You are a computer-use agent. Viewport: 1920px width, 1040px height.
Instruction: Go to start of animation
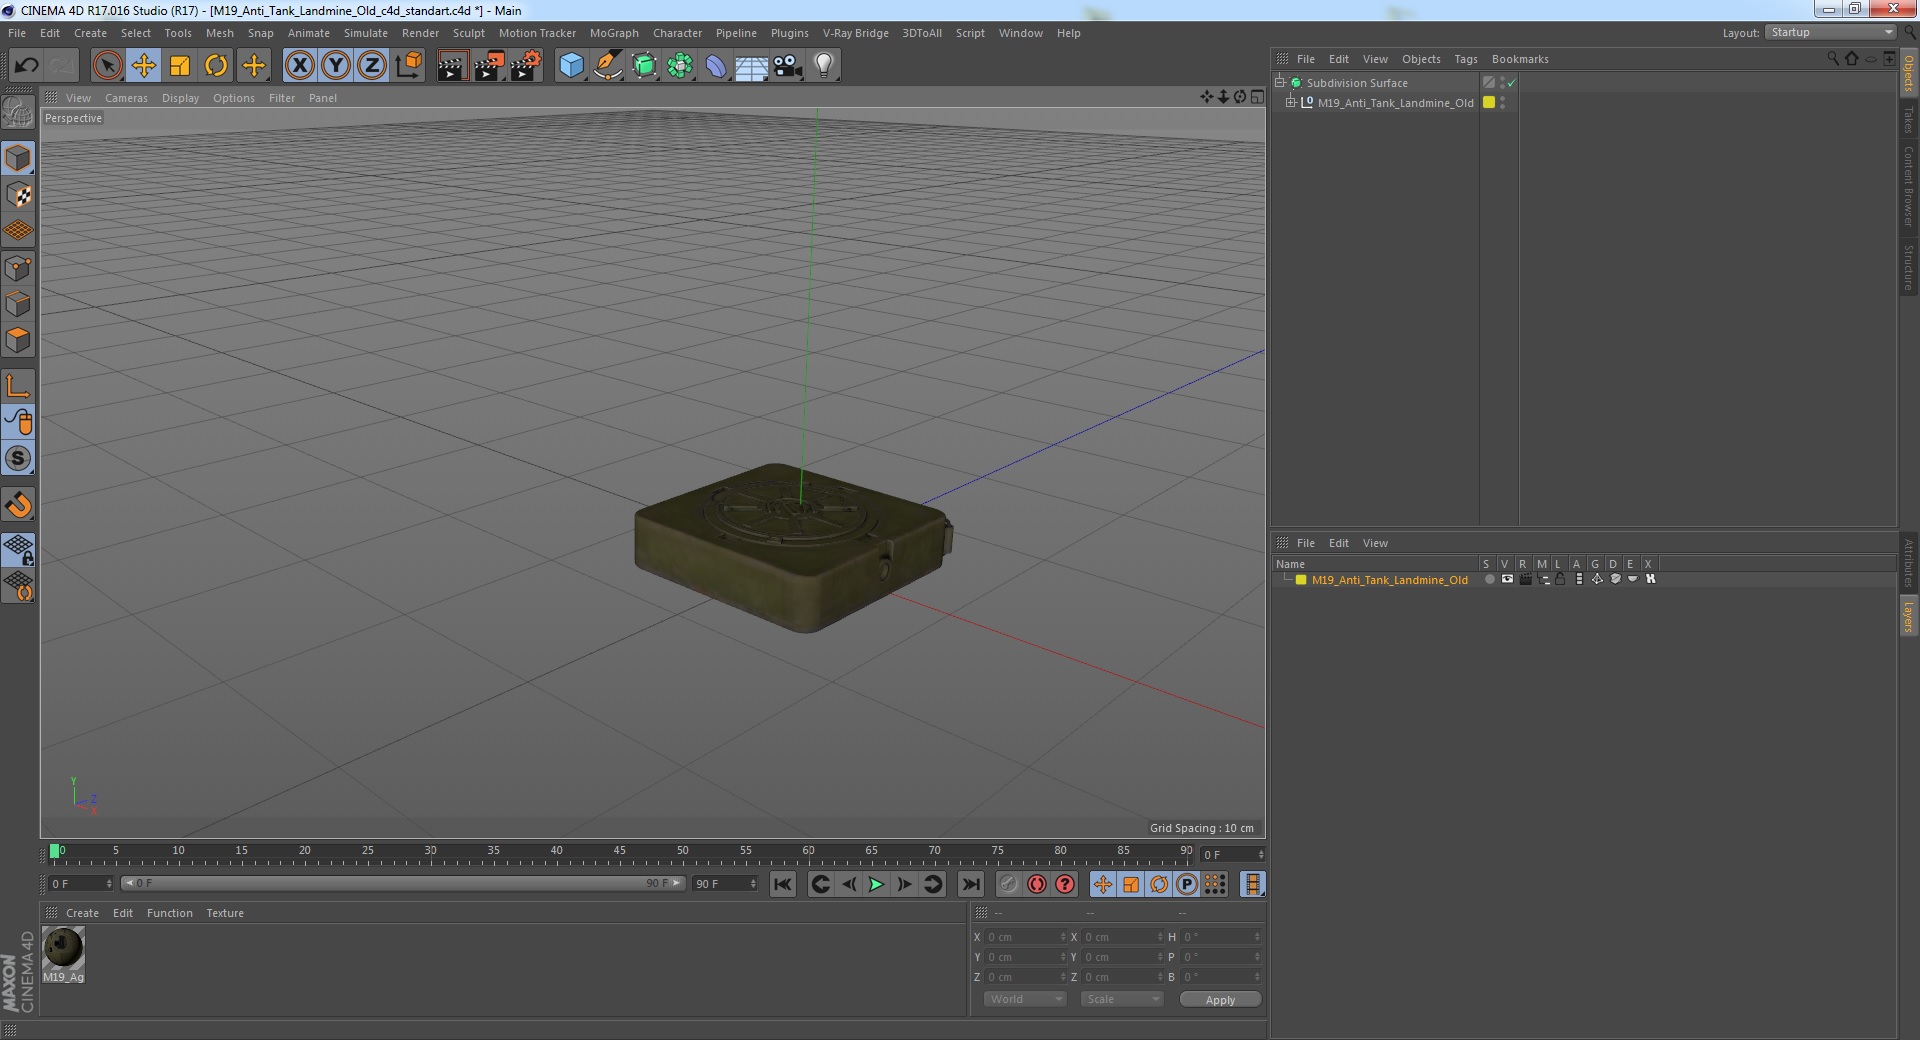click(x=783, y=884)
